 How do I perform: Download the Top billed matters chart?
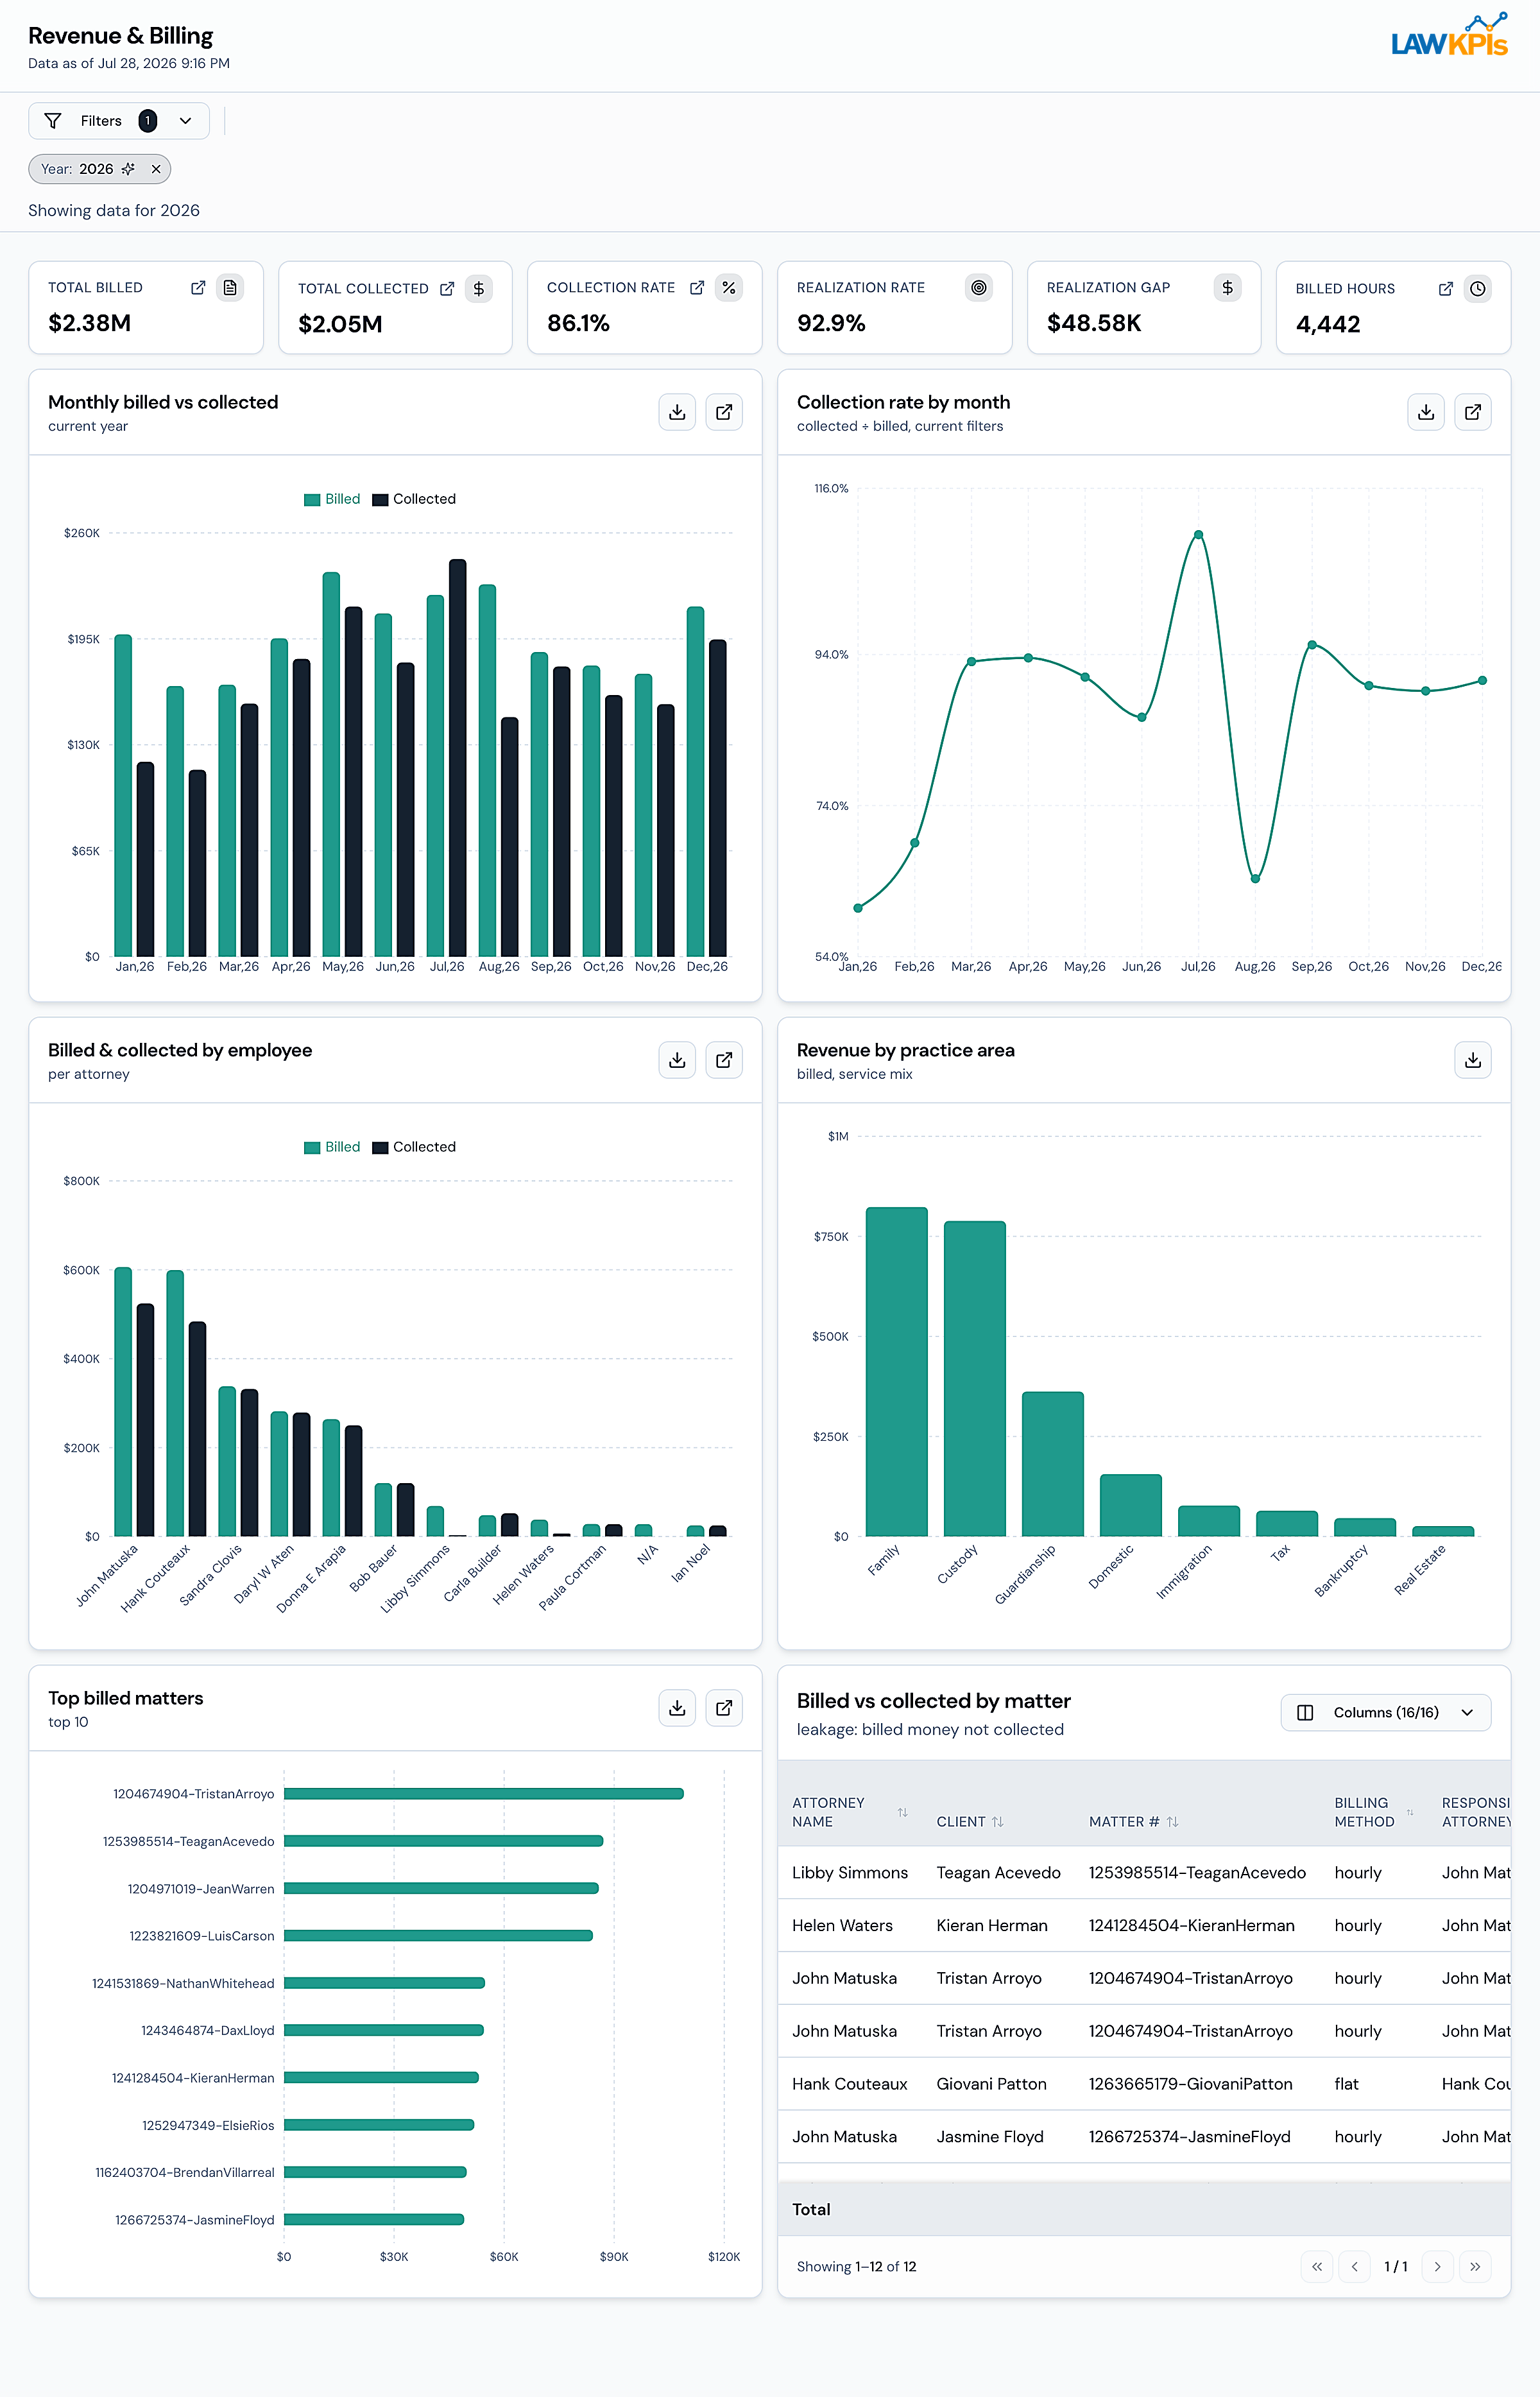(x=677, y=1708)
